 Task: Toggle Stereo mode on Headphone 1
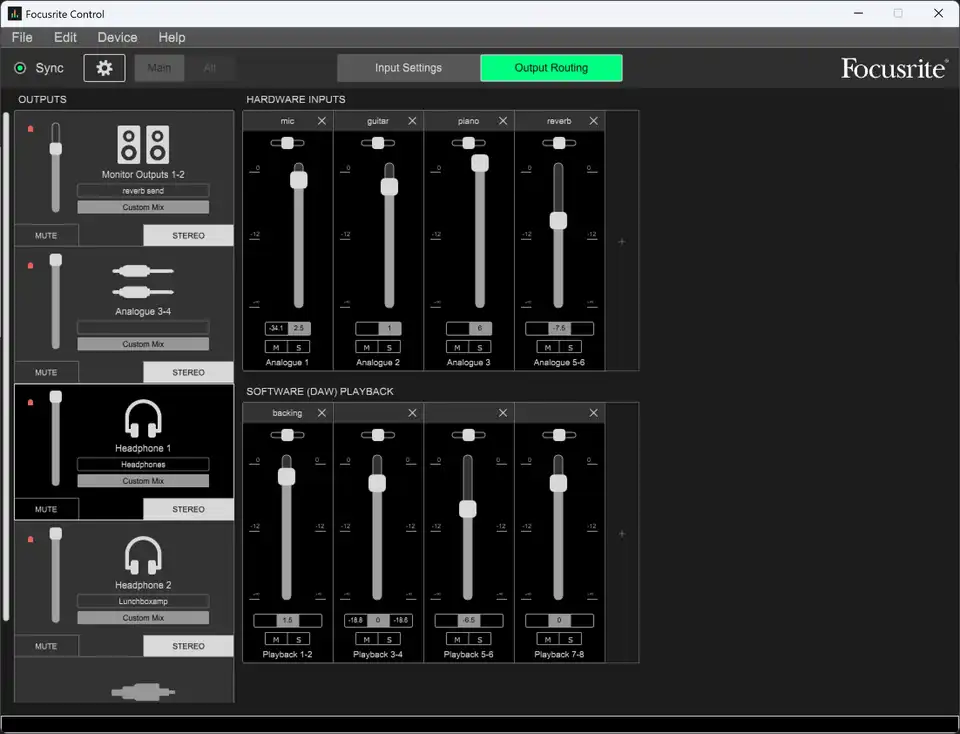[x=188, y=509]
